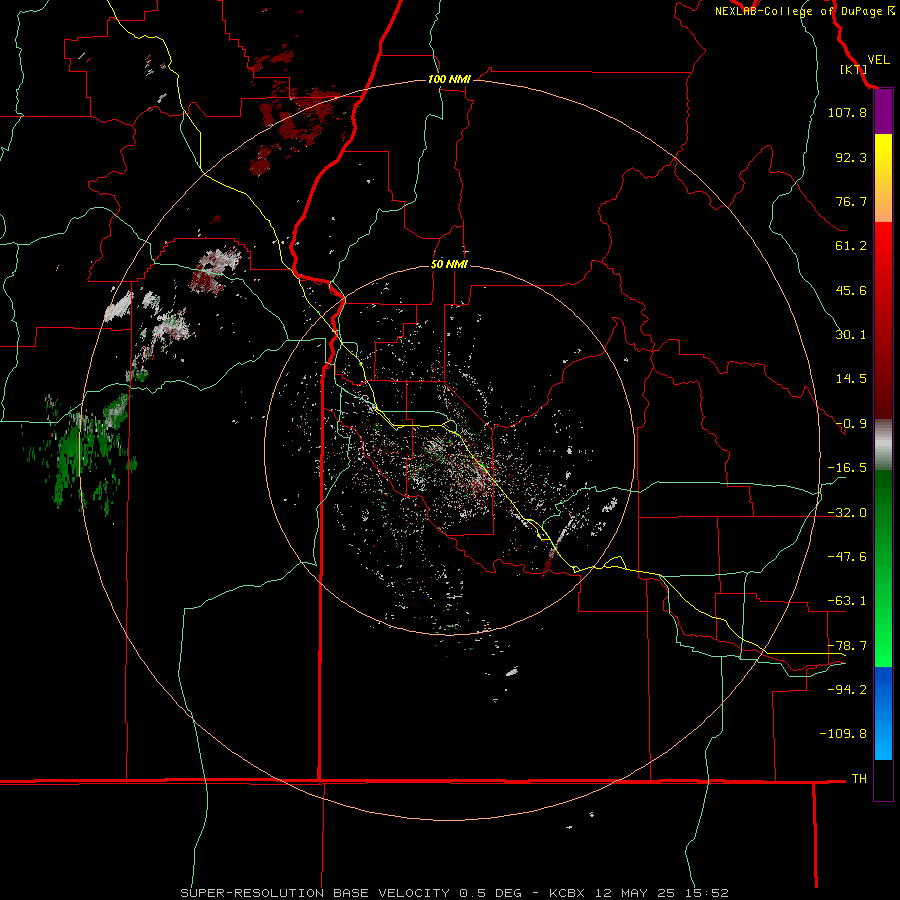Select the -16.5 legend value
This screenshot has height=900, width=900.
tap(847, 468)
